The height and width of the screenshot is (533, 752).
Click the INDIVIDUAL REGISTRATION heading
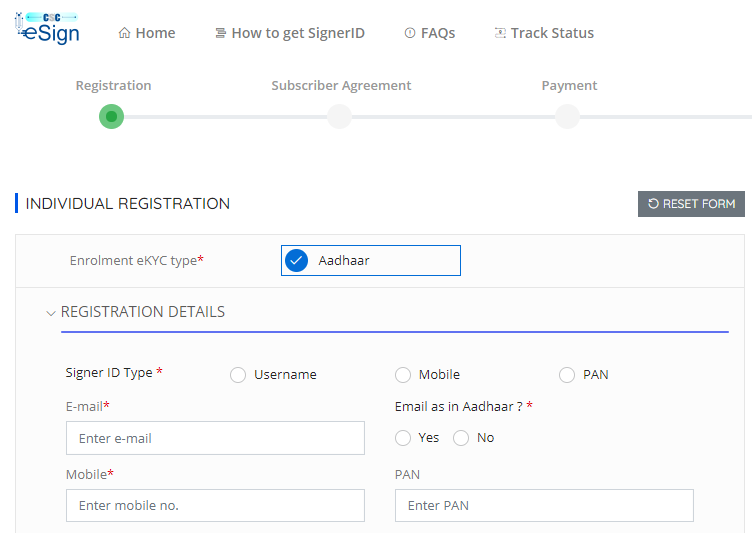128,203
